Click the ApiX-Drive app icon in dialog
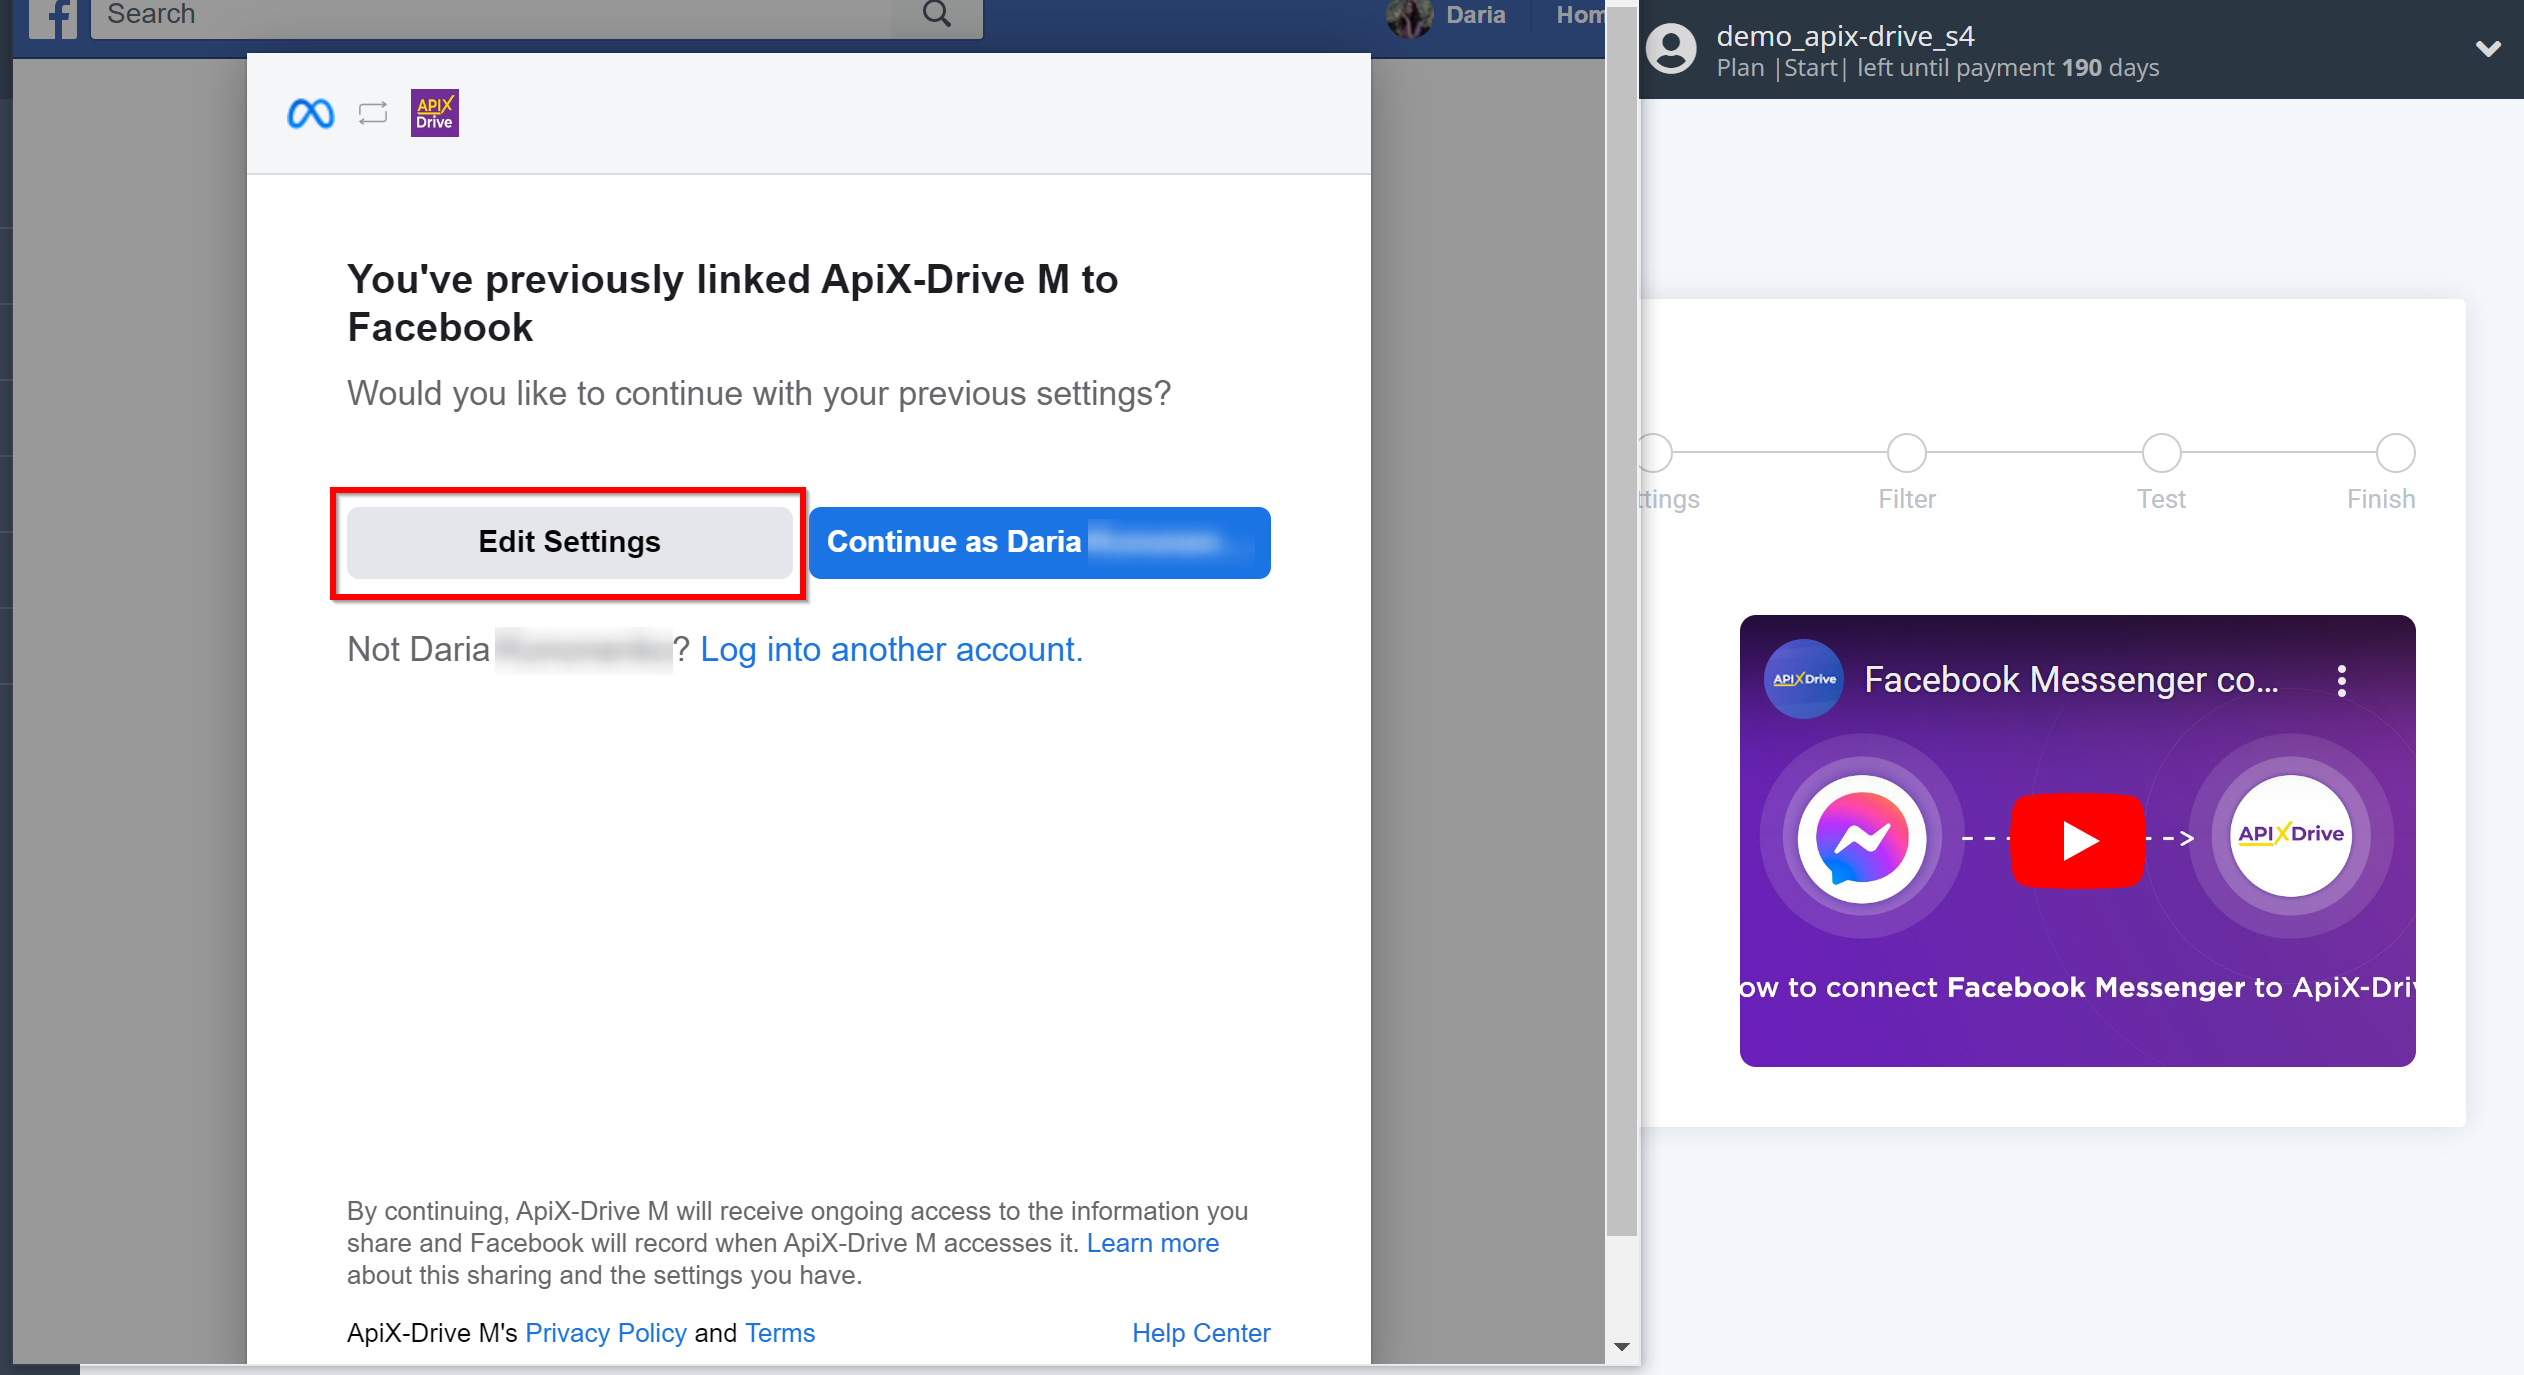Image resolution: width=2524 pixels, height=1375 pixels. 434,113
